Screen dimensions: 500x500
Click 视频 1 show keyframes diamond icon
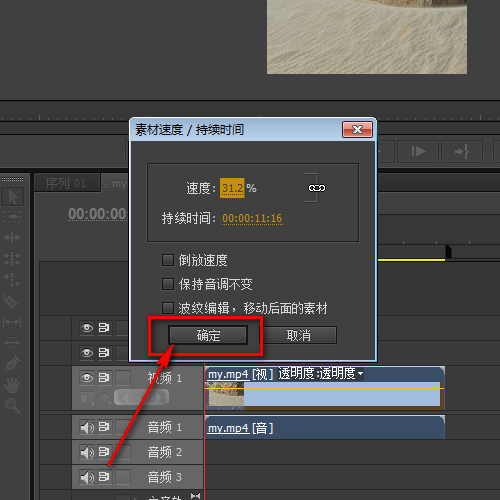pos(105,397)
